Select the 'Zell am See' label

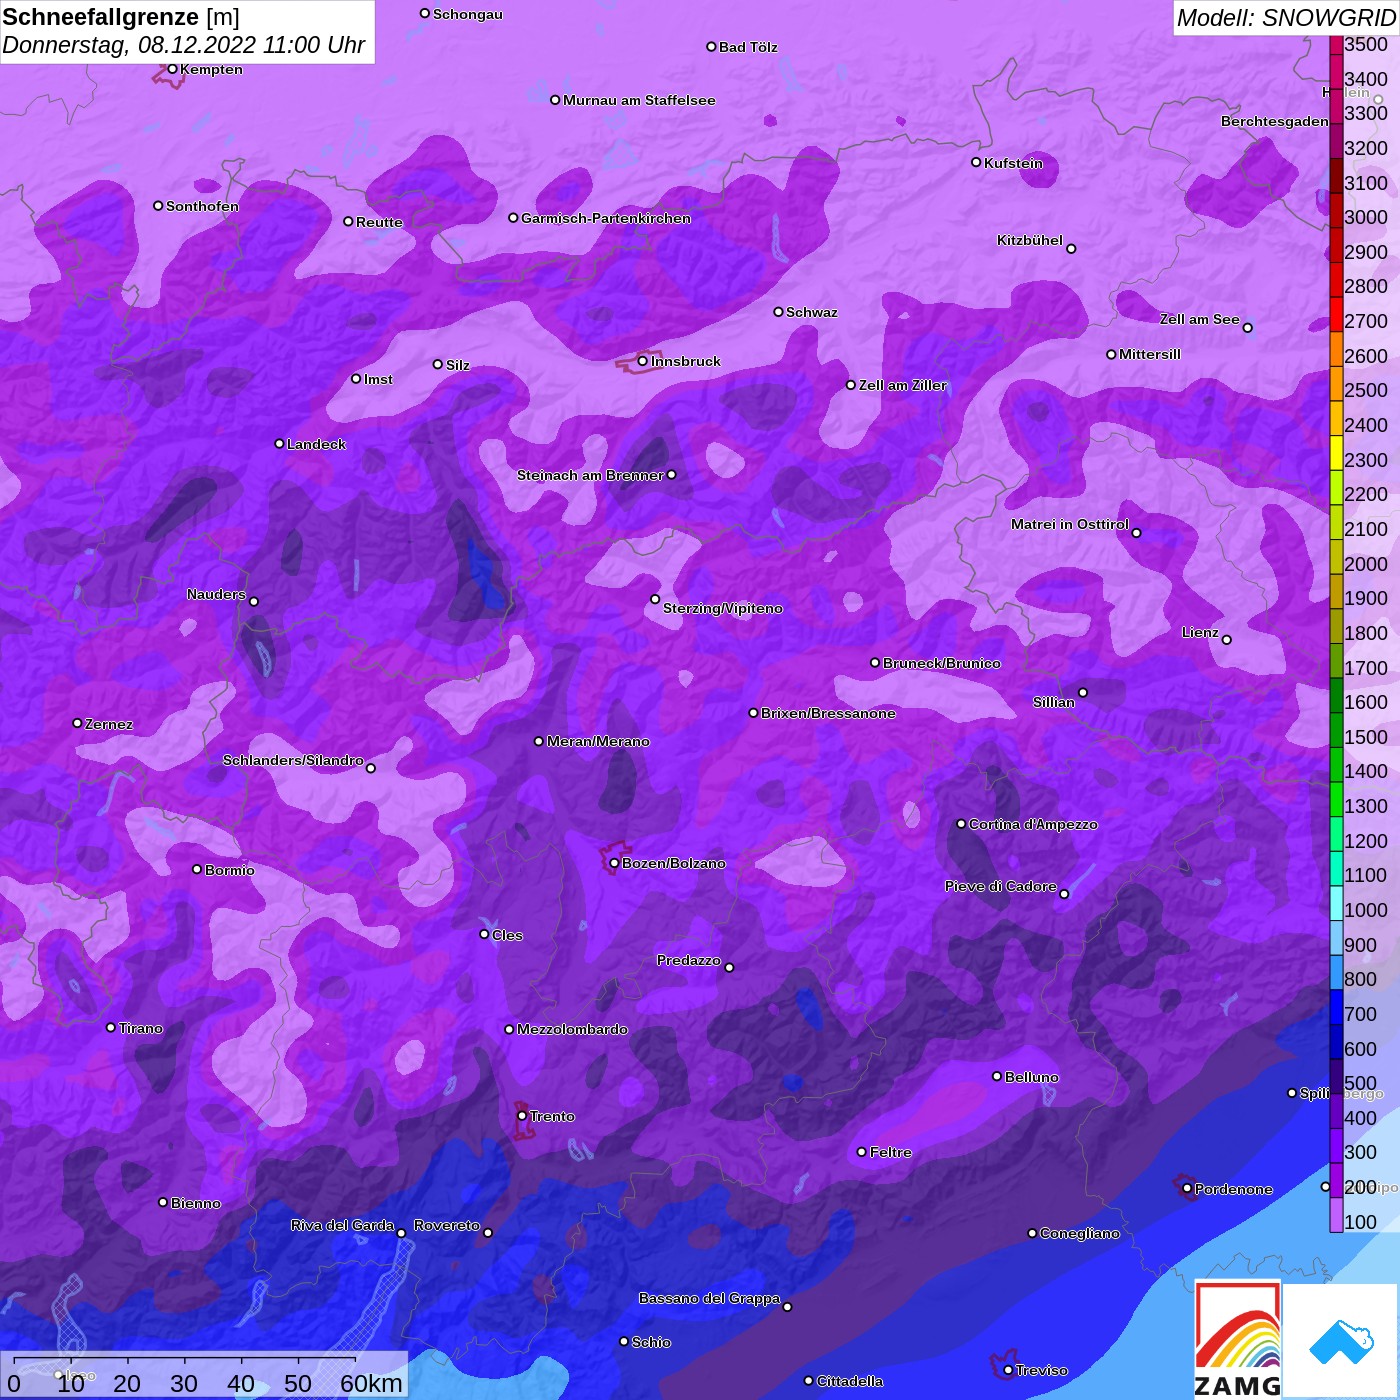coord(1199,319)
